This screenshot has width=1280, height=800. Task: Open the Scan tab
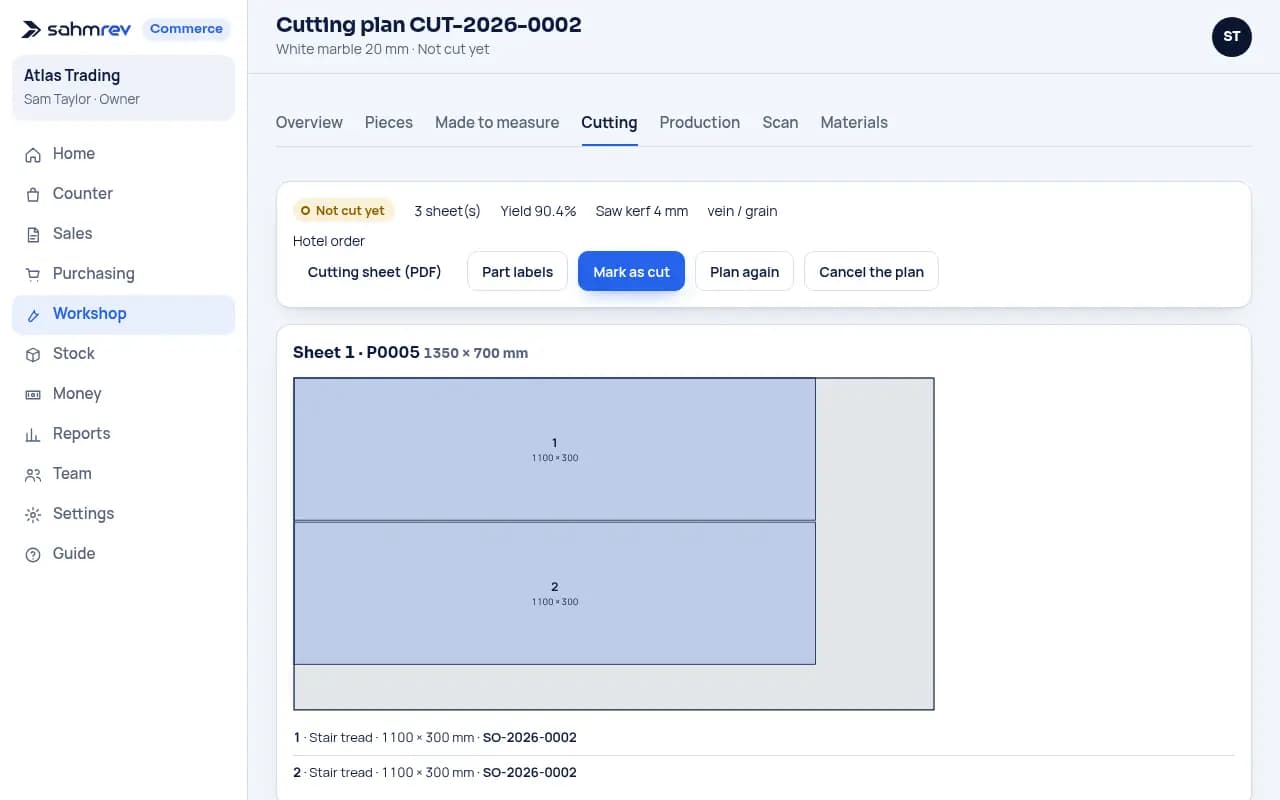click(780, 122)
